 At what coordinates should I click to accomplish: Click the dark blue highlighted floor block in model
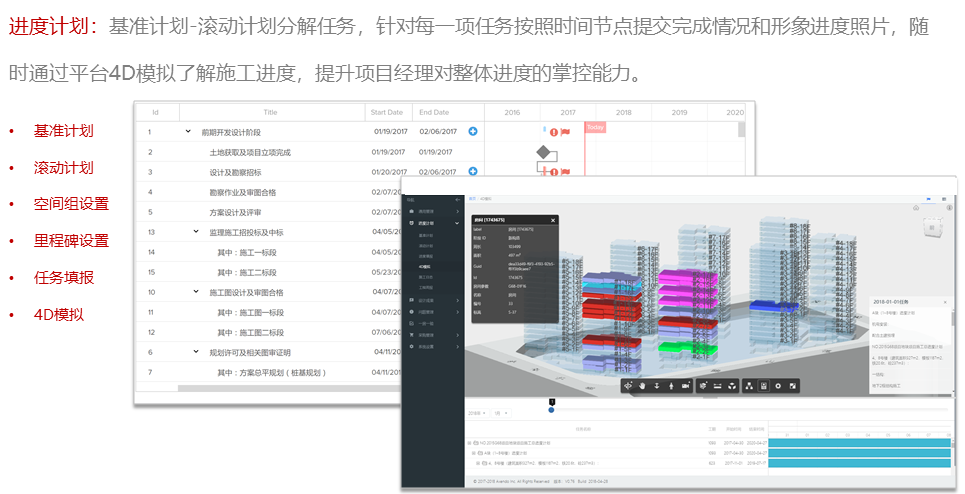774,306
